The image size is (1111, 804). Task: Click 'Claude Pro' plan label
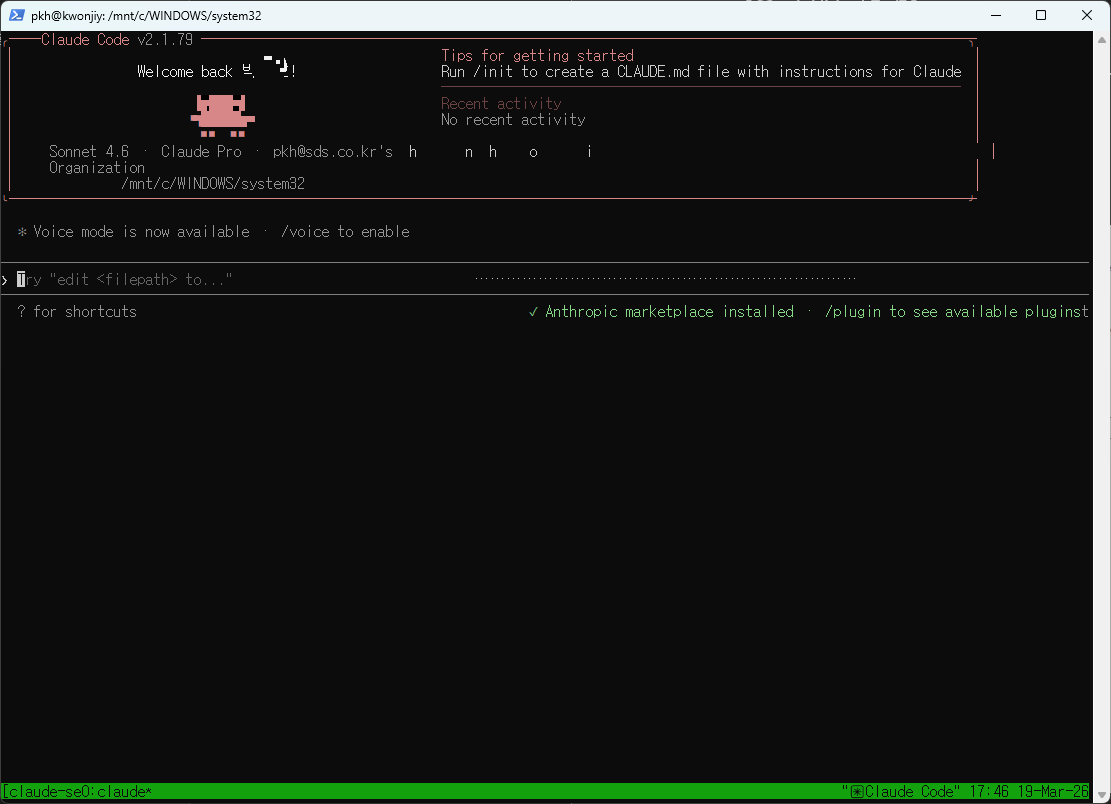tap(201, 152)
